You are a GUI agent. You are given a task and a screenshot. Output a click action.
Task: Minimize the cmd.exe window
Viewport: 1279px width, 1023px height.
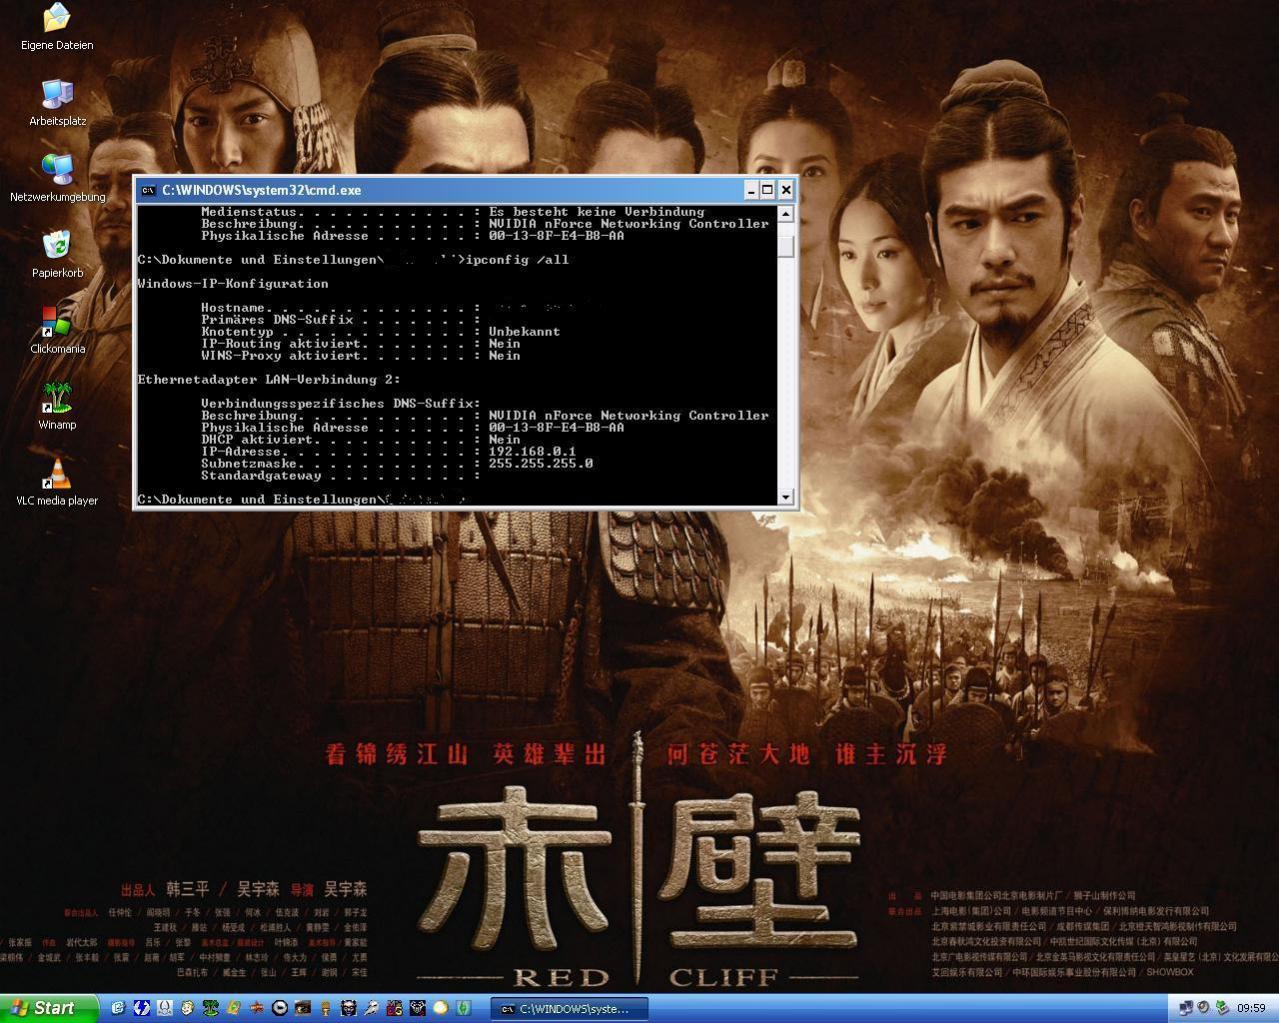pyautogui.click(x=751, y=190)
